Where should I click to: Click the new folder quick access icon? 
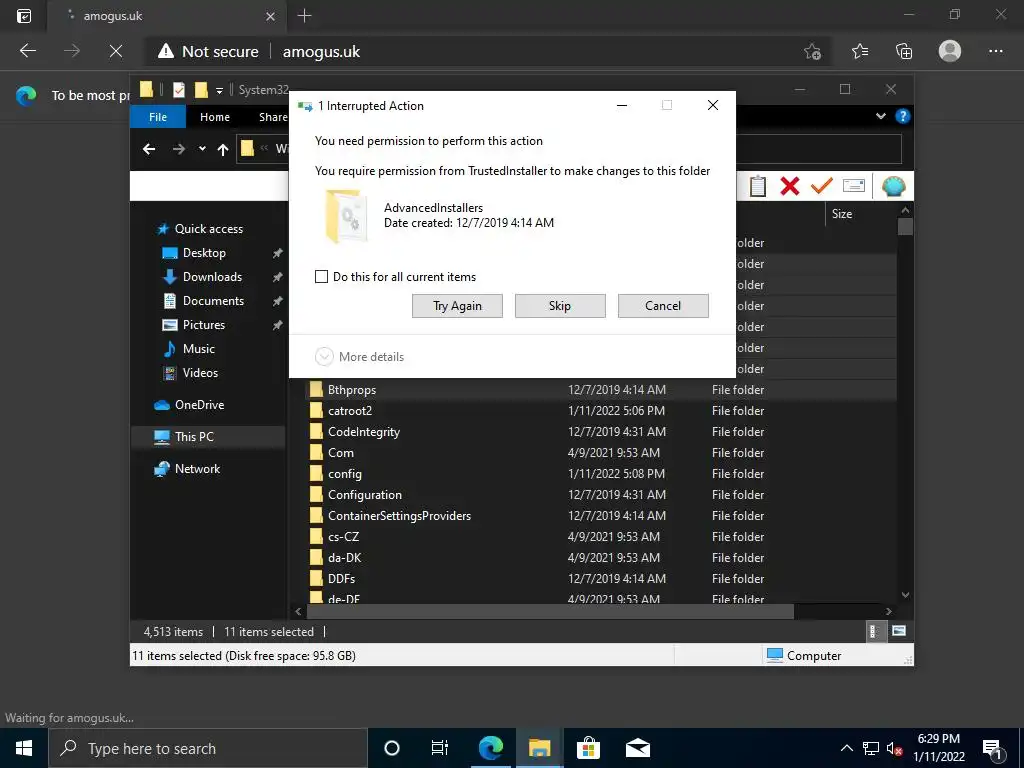click(201, 89)
